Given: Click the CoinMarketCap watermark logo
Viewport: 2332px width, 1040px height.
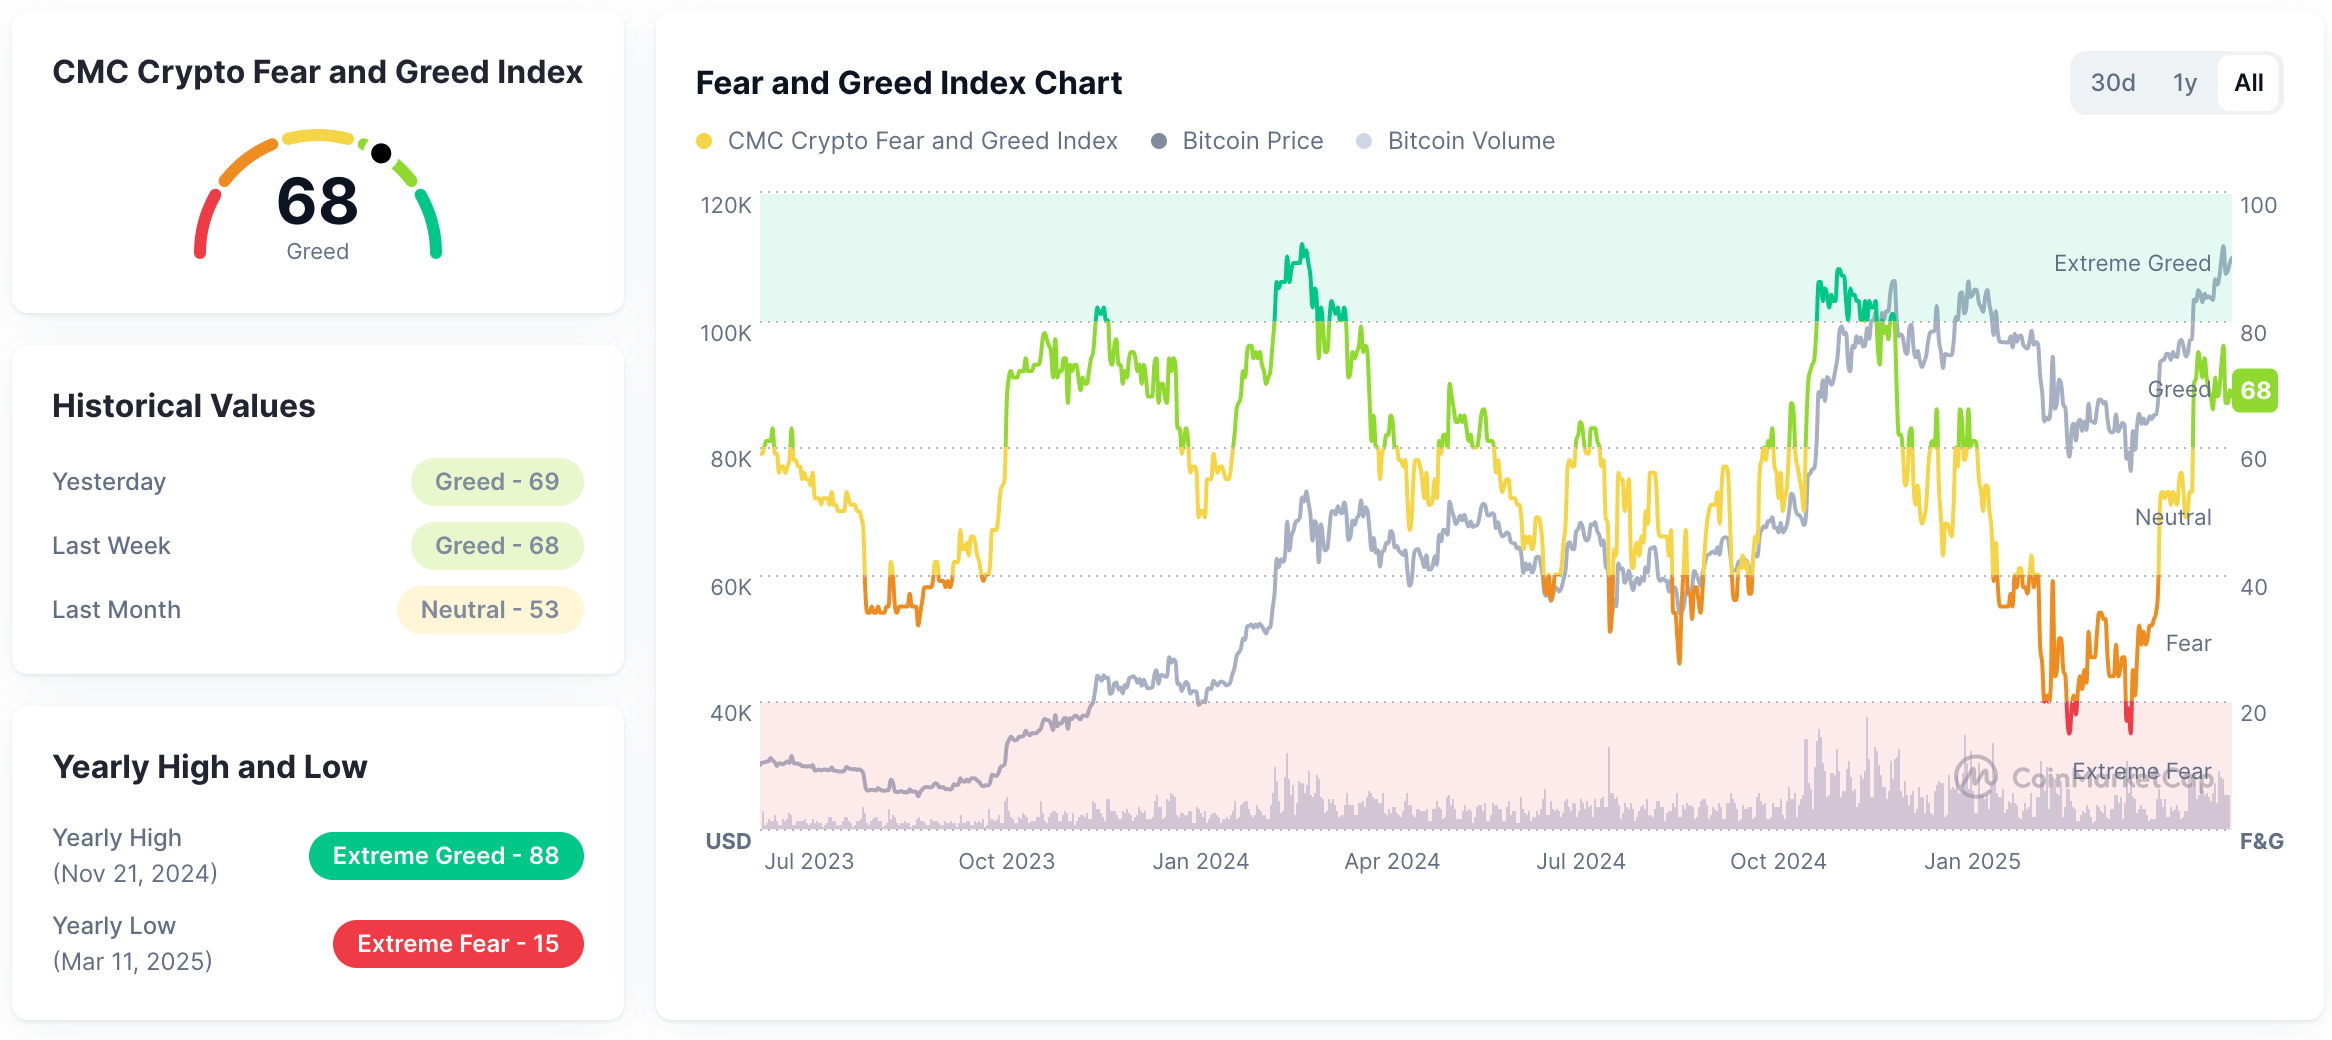Looking at the screenshot, I should pyautogui.click(x=1976, y=775).
